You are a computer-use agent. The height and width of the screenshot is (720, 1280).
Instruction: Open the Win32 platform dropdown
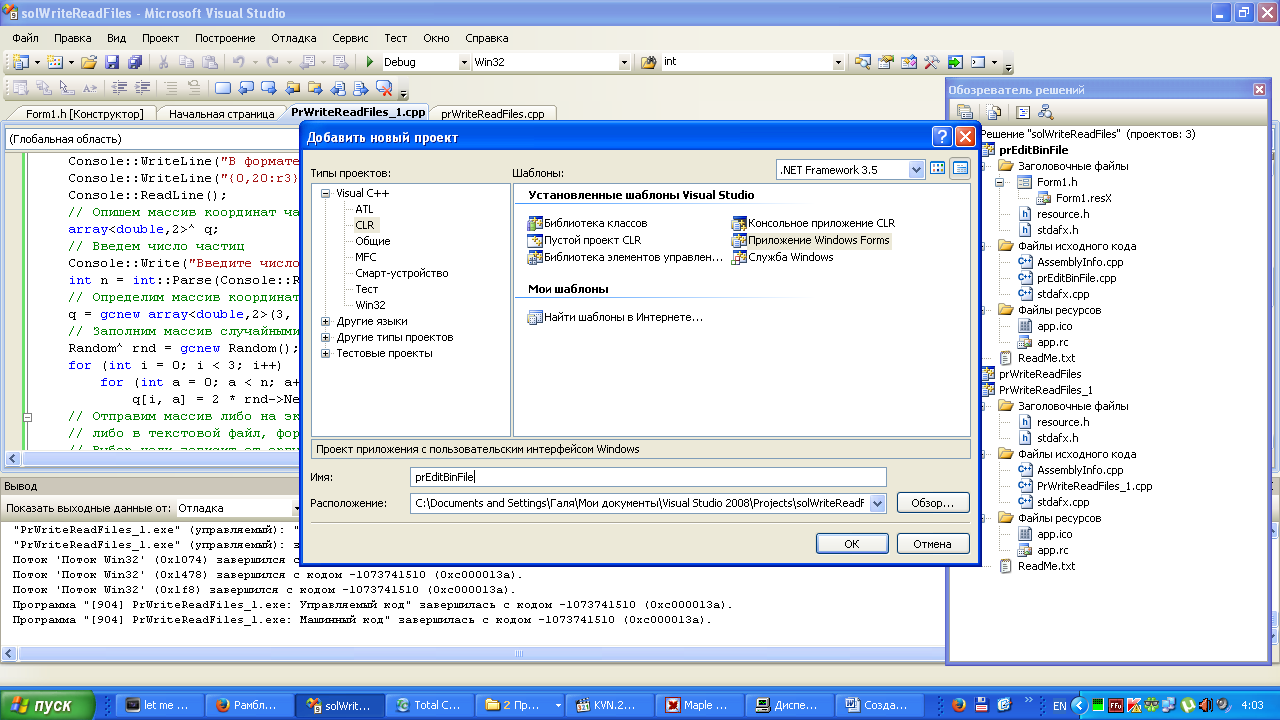(x=624, y=62)
